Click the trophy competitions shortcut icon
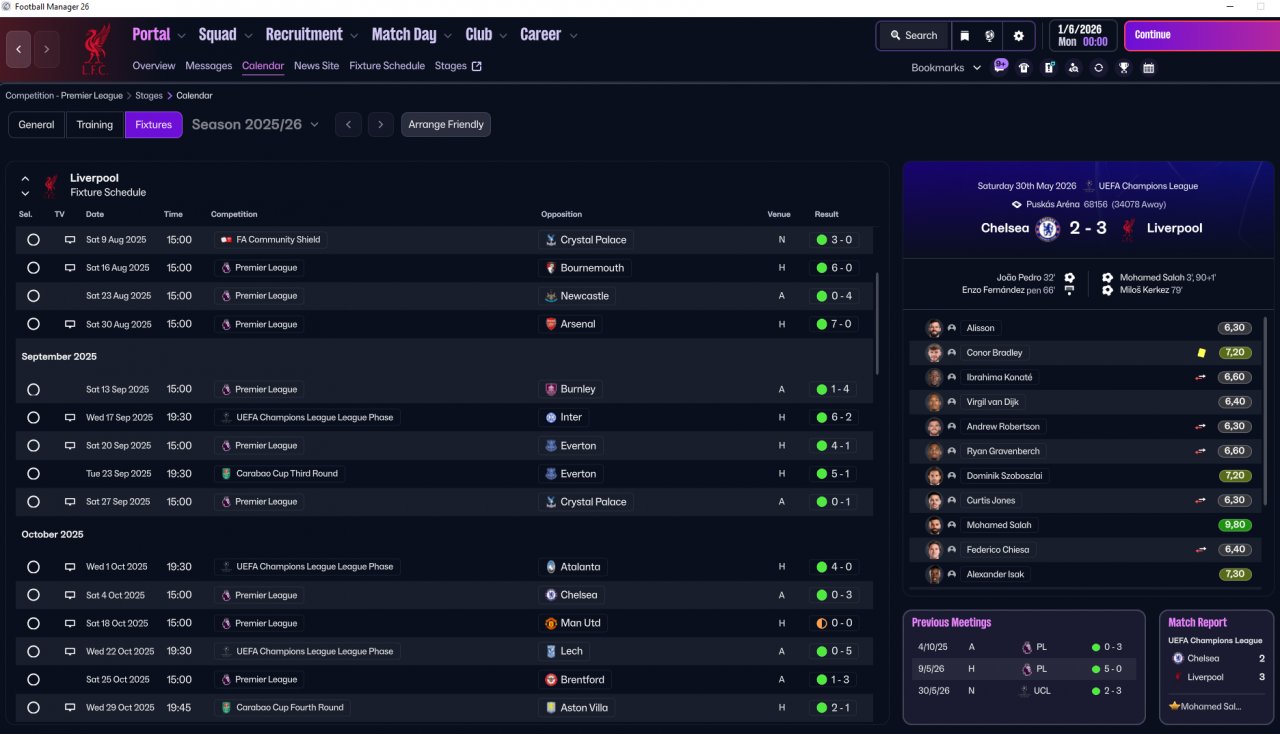The height and width of the screenshot is (734, 1280). 1124,68
